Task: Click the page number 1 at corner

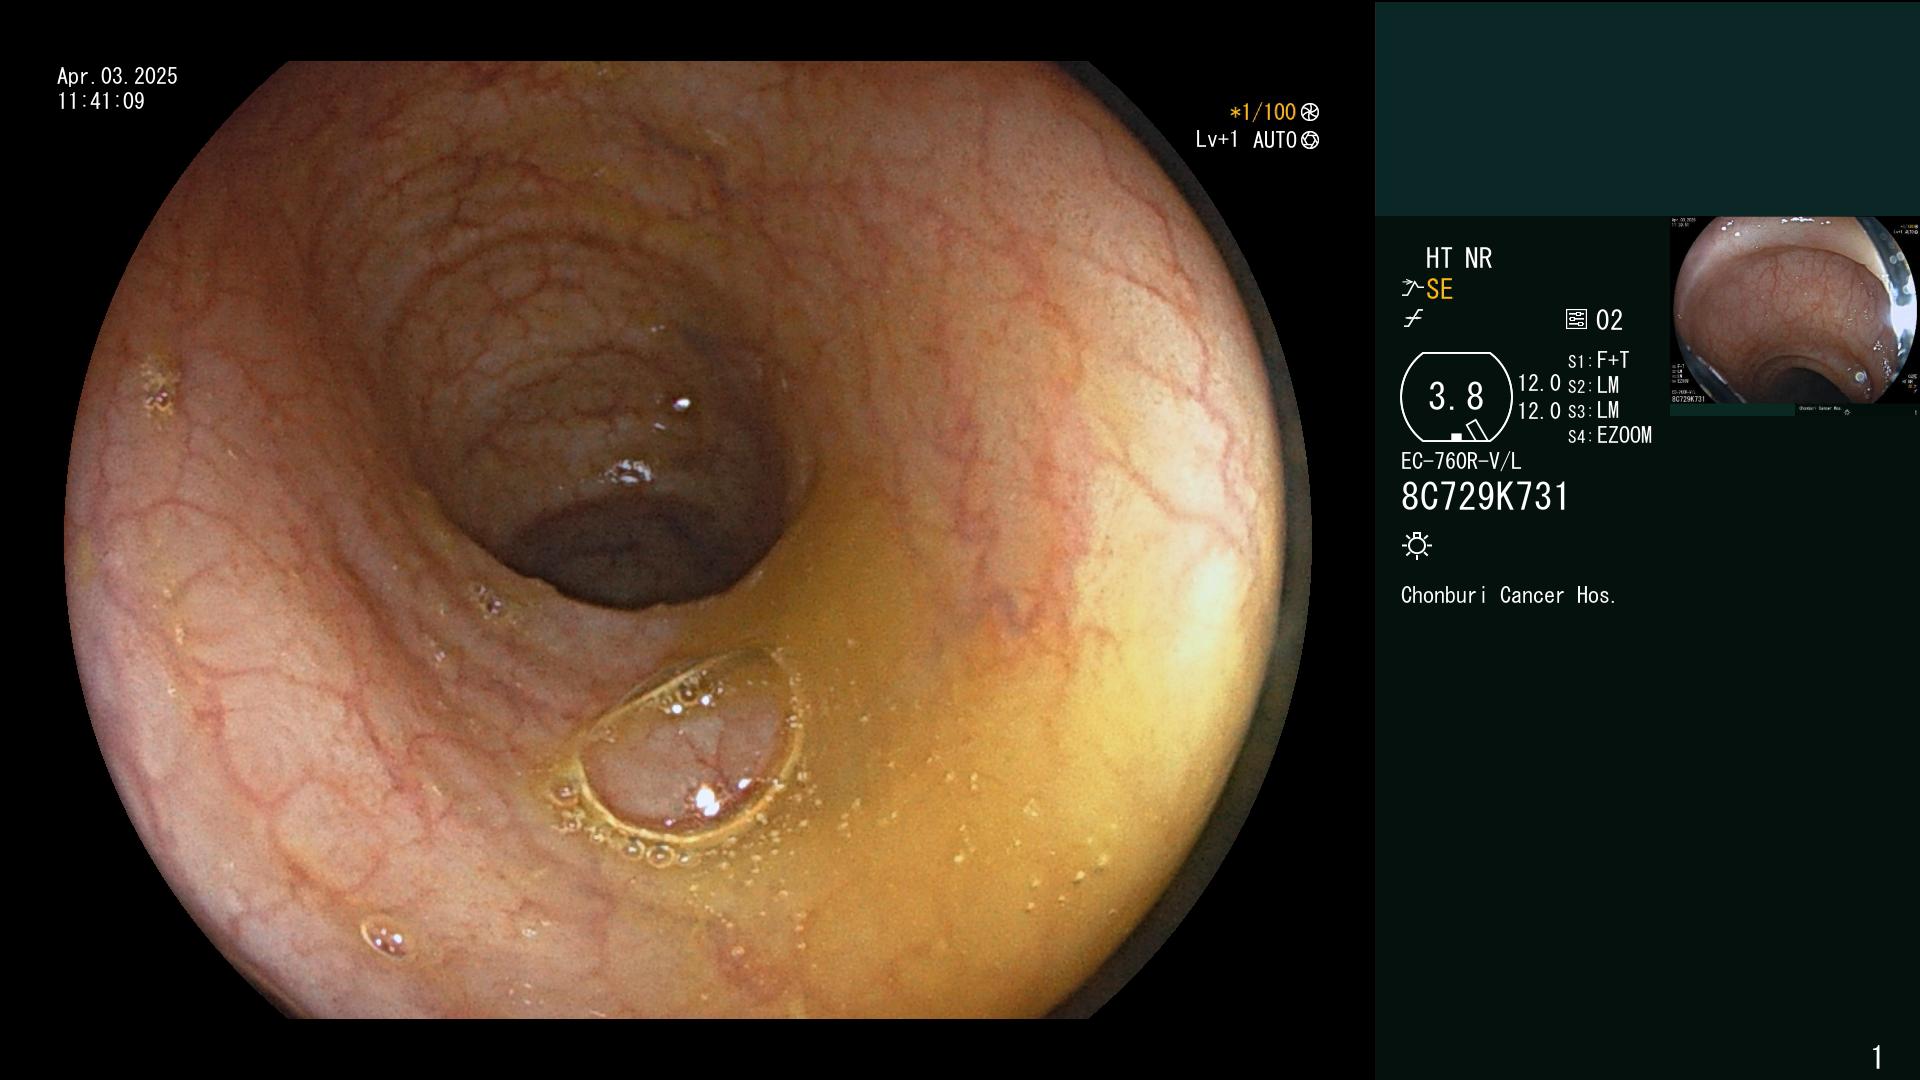Action: (x=1877, y=1057)
